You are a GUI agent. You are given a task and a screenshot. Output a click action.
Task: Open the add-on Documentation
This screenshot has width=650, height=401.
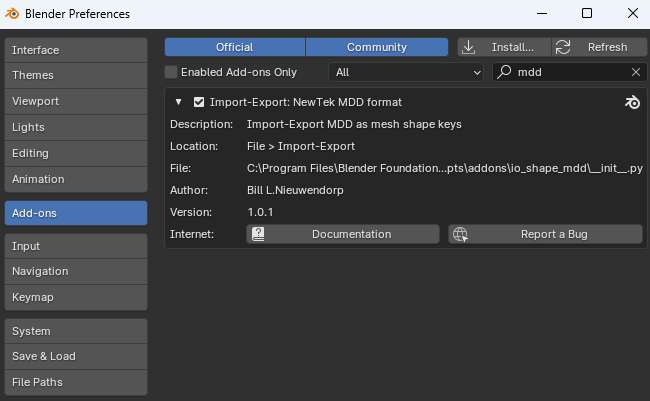343,234
